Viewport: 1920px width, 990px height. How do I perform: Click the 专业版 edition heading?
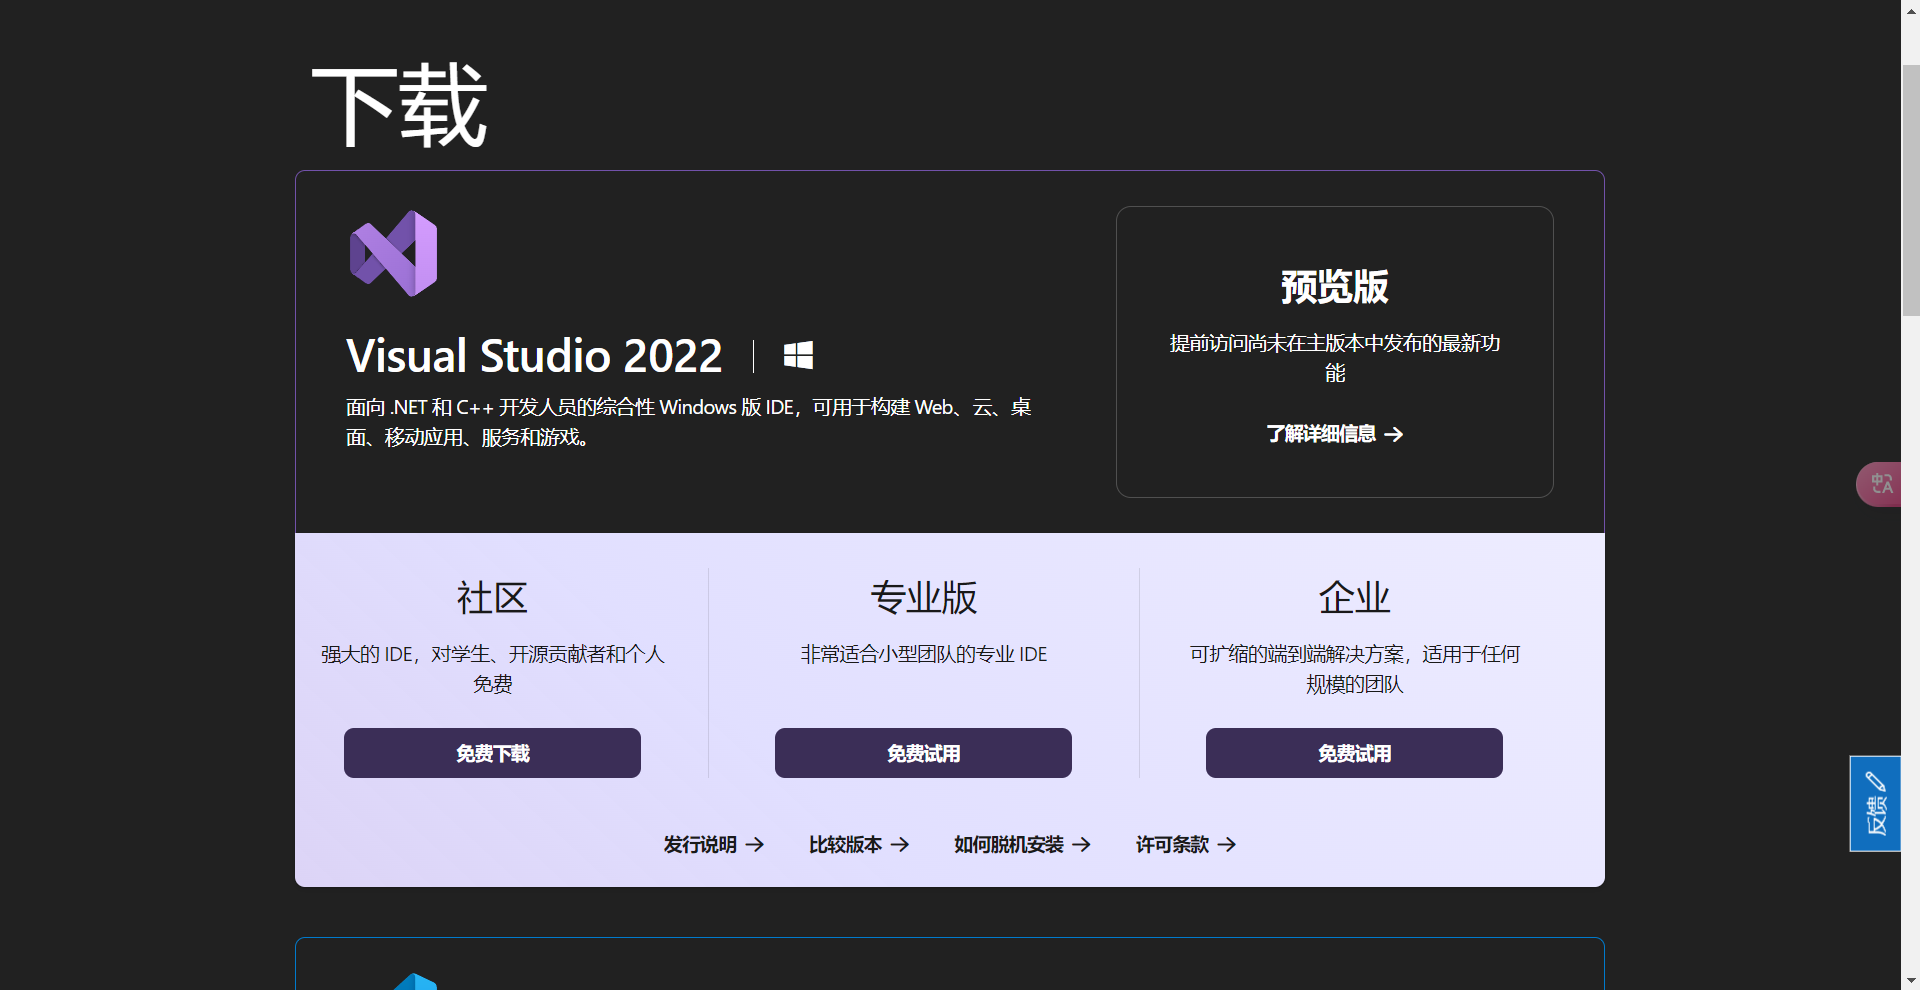coord(923,598)
